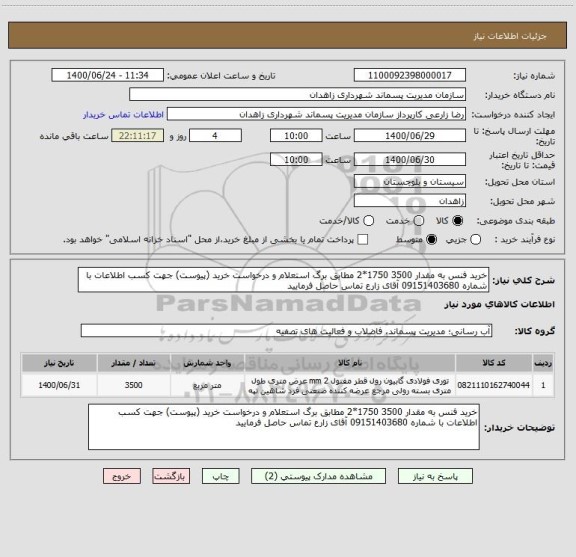Click the need number field 1100092398000017
The height and width of the screenshot is (557, 576).
coord(410,75)
